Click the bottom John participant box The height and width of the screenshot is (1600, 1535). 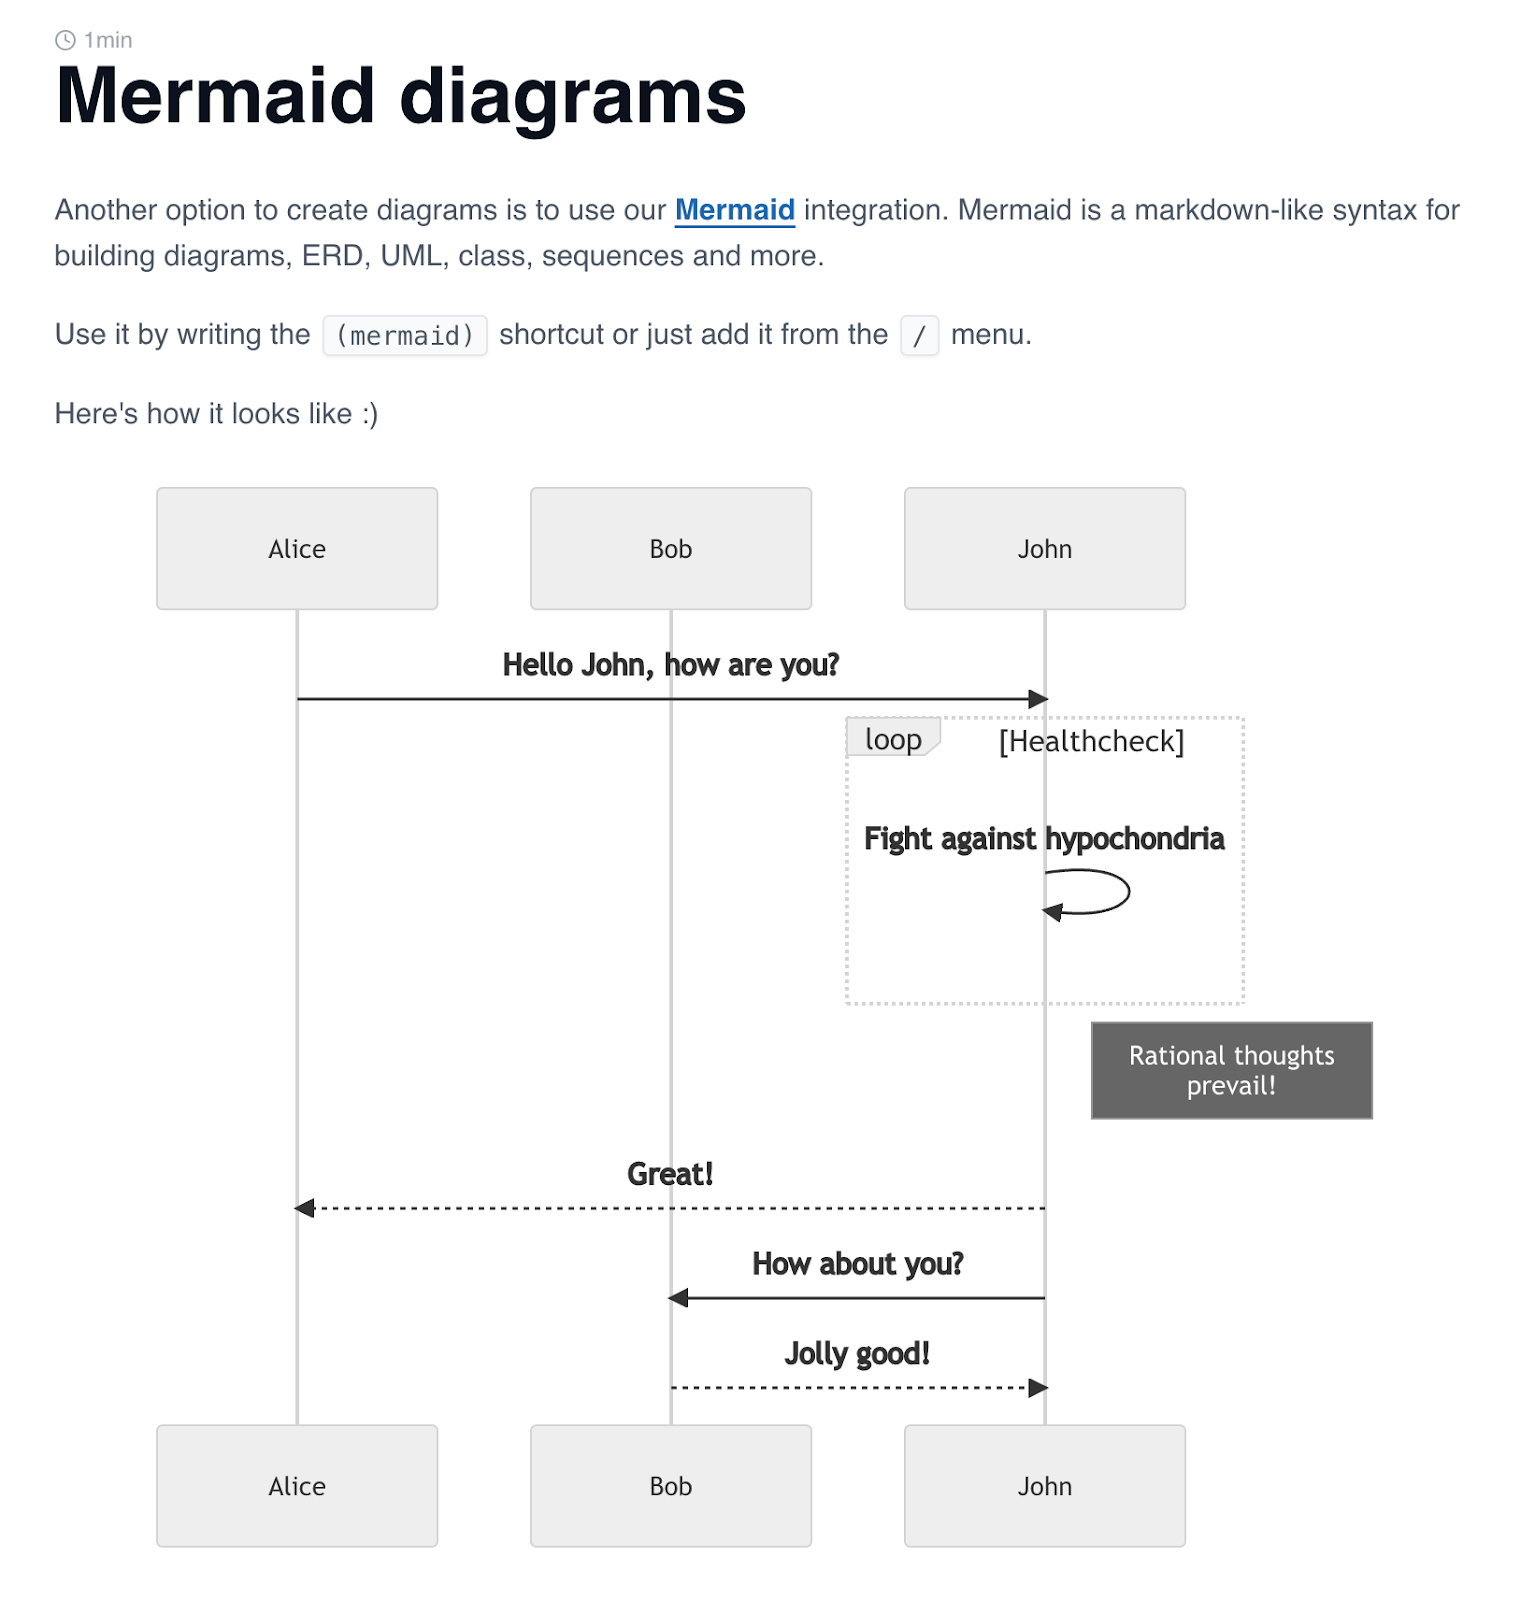(x=1045, y=1486)
